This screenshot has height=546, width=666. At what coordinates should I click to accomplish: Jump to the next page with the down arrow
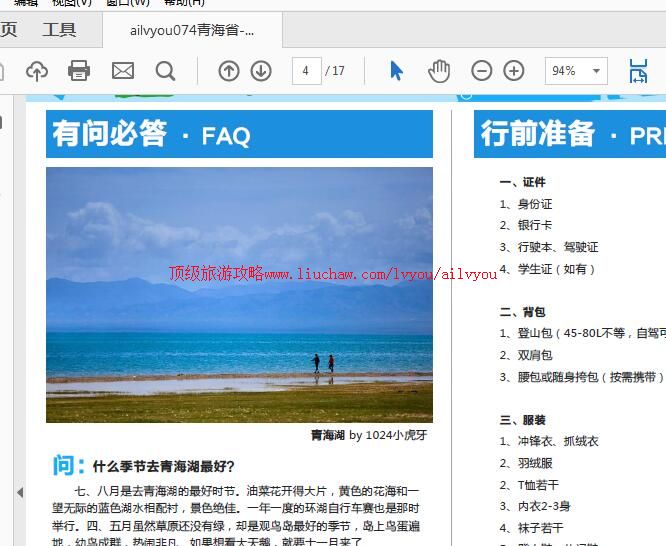coord(261,71)
